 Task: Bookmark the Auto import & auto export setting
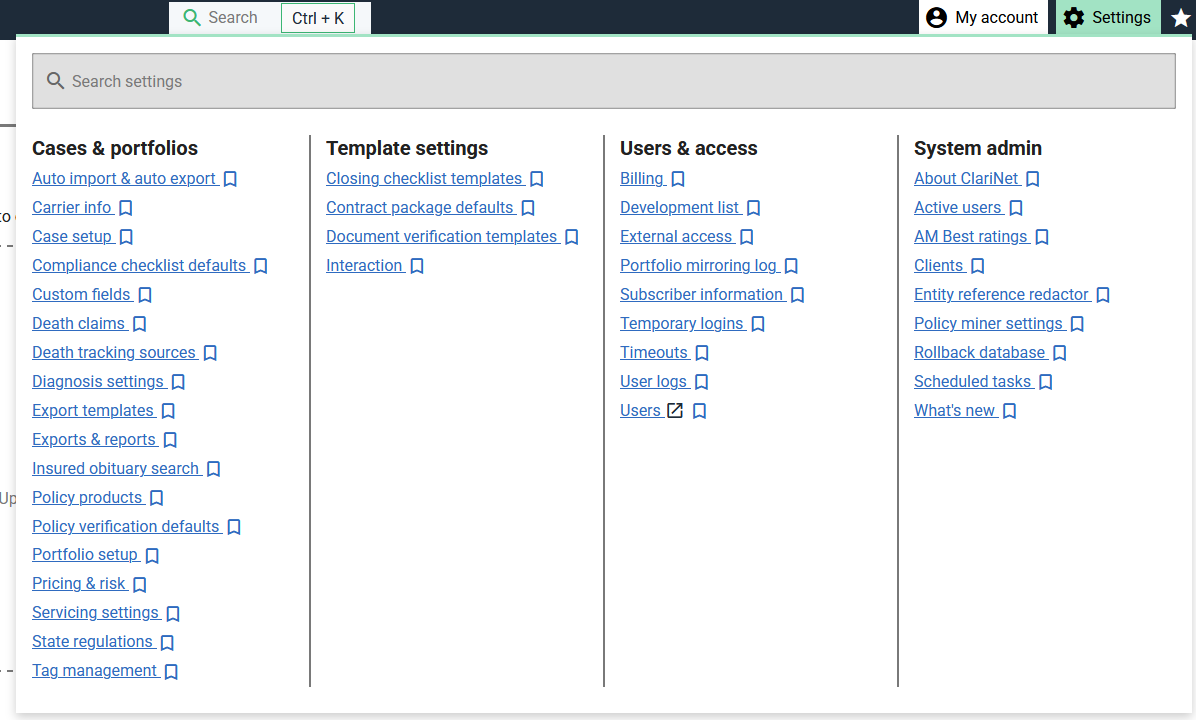[x=230, y=179]
